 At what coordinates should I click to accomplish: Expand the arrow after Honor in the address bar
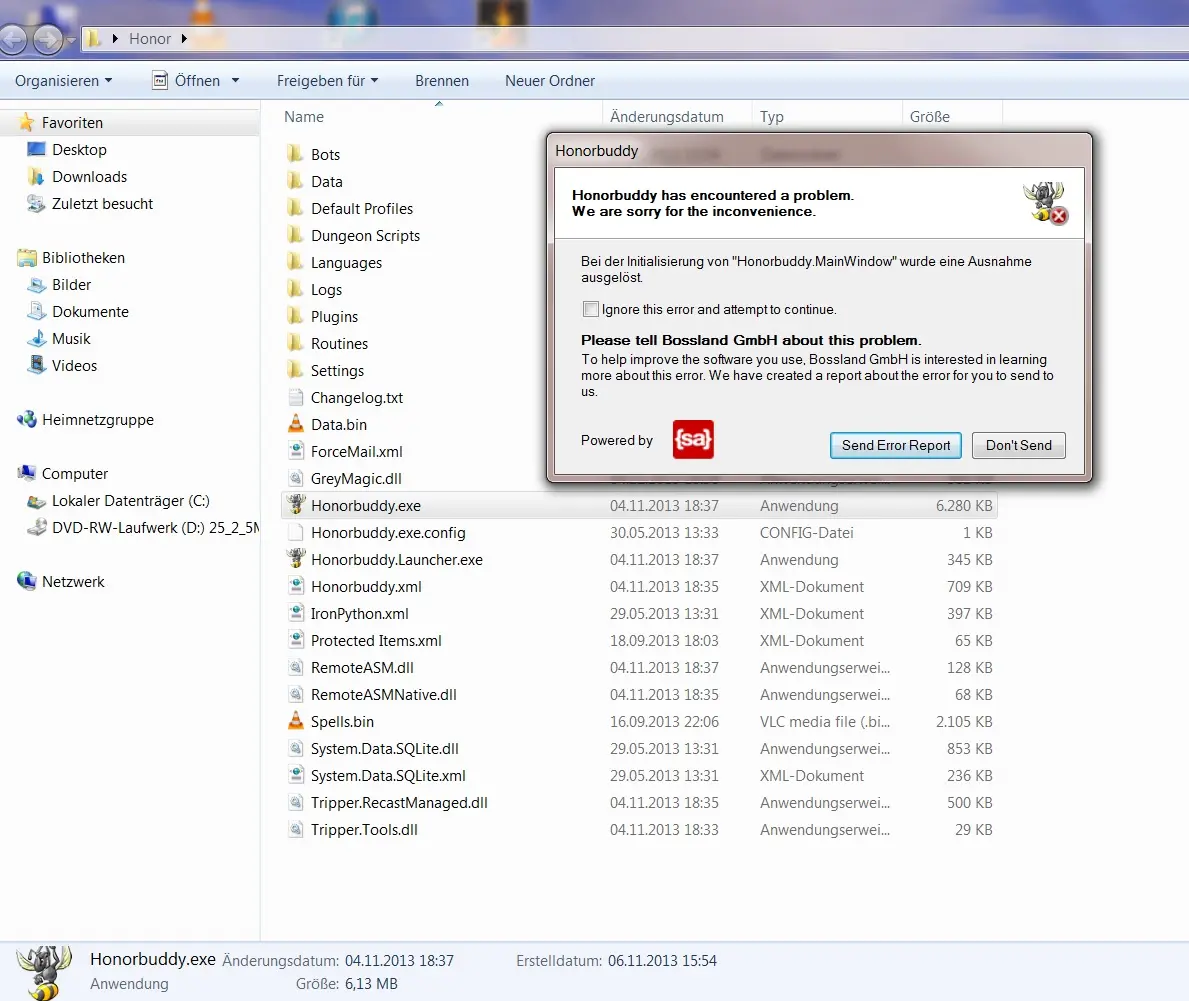pos(184,39)
